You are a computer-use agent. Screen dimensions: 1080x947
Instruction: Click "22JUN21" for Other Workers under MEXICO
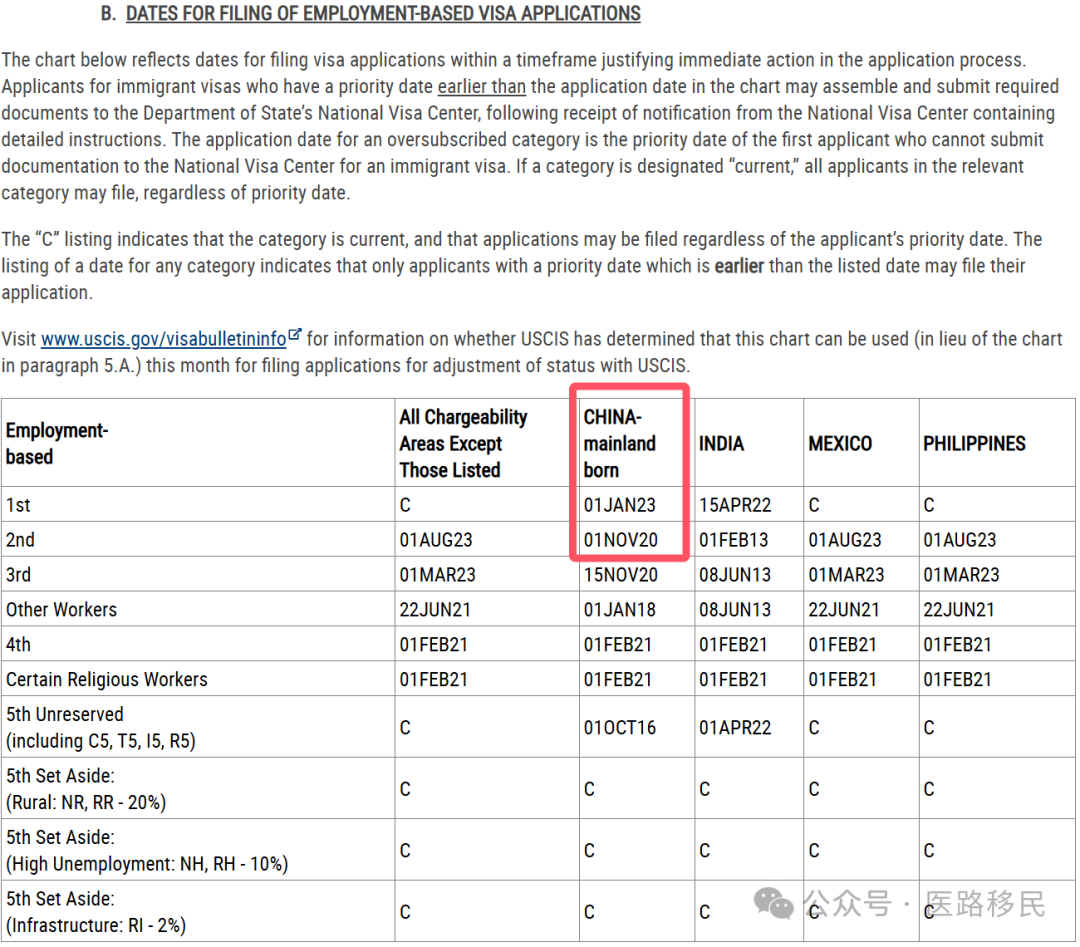(x=844, y=610)
